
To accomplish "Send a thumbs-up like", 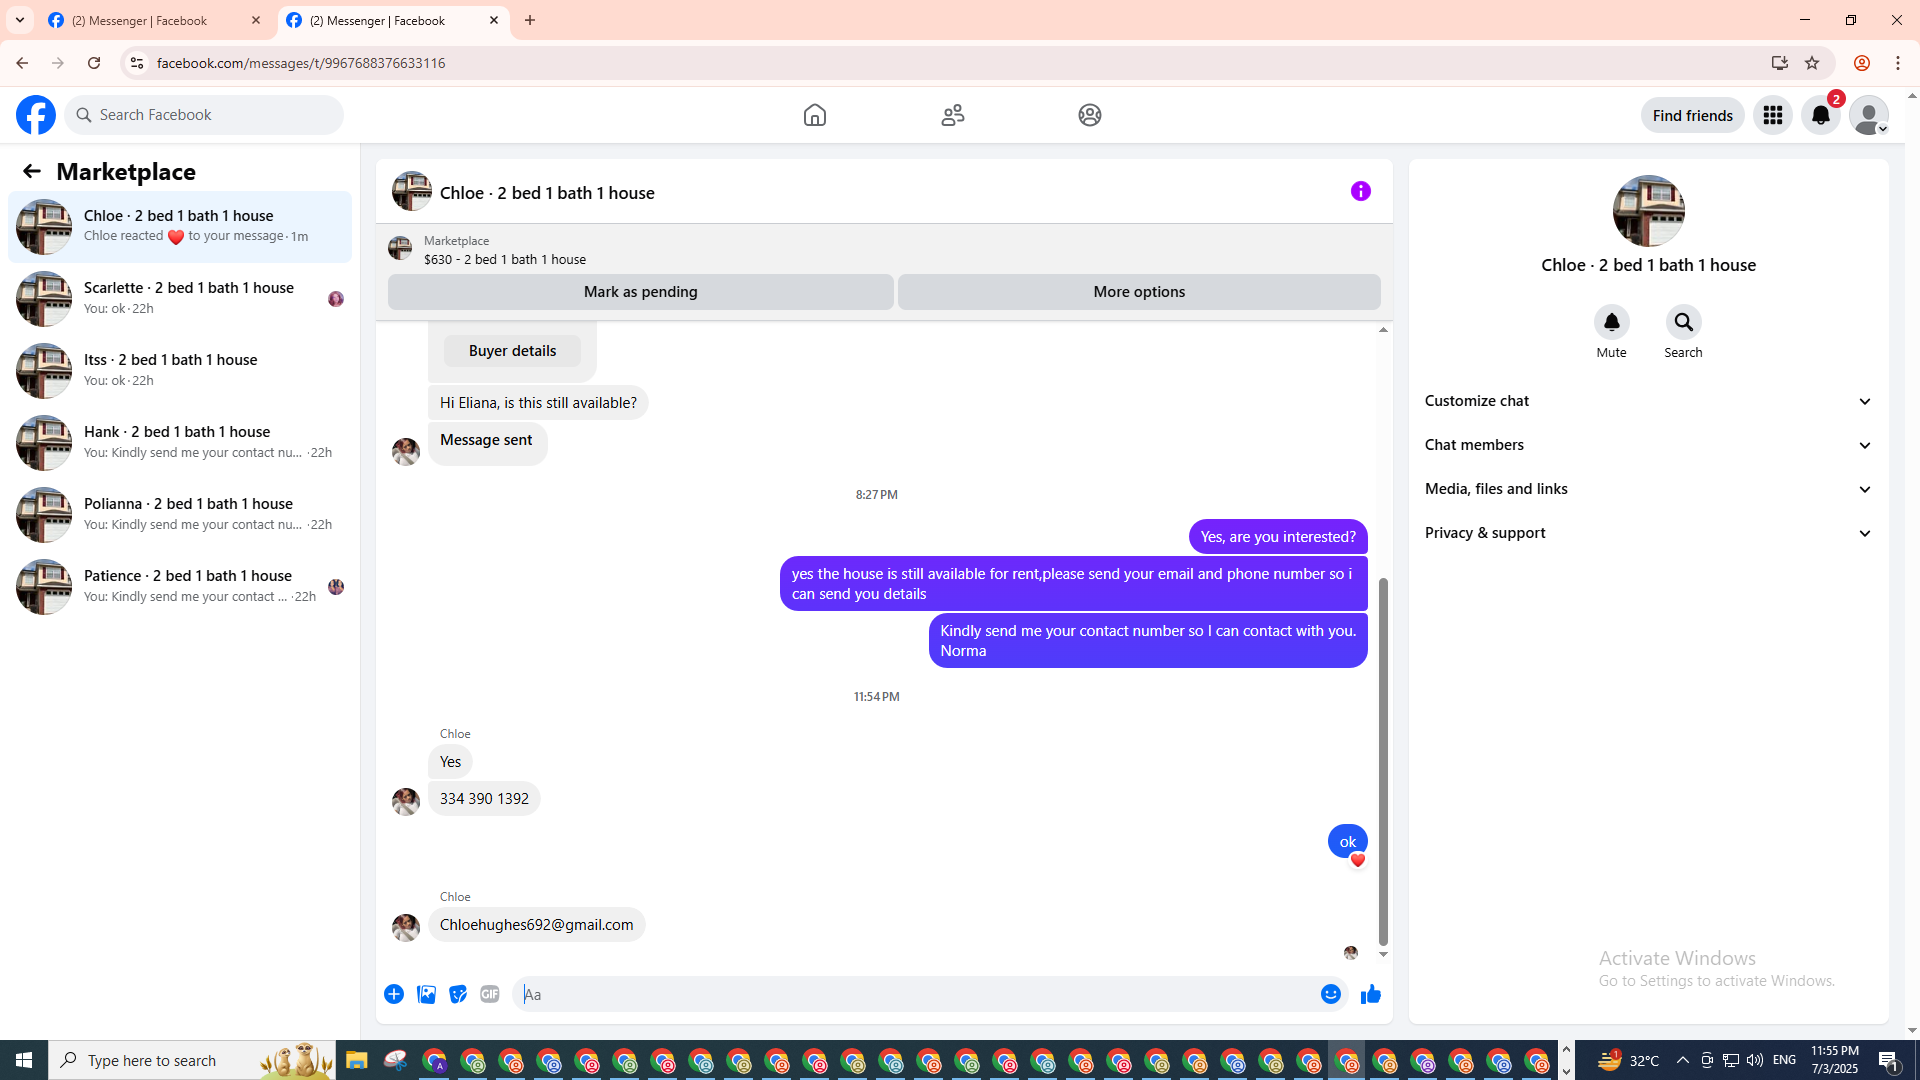I will (1370, 994).
